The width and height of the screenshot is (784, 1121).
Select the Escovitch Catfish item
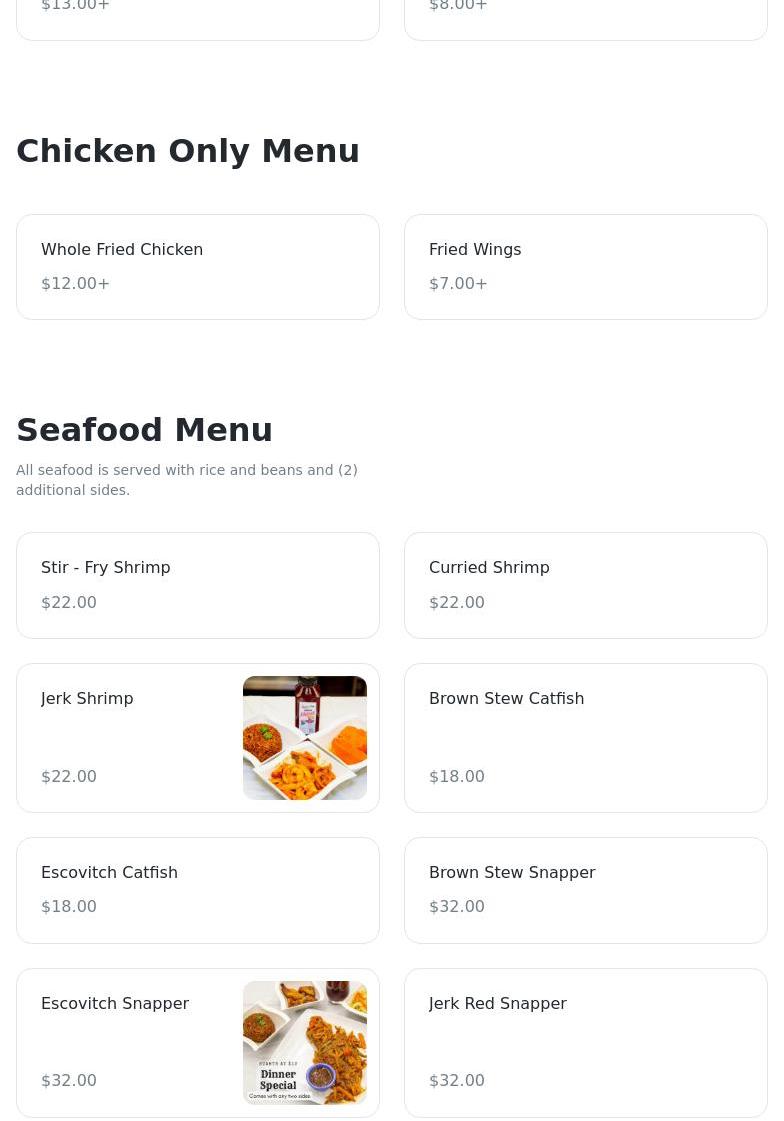click(x=198, y=890)
